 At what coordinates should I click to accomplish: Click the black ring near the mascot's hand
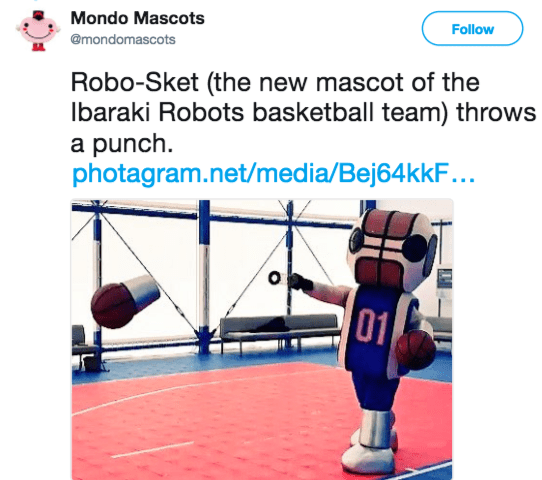274,277
